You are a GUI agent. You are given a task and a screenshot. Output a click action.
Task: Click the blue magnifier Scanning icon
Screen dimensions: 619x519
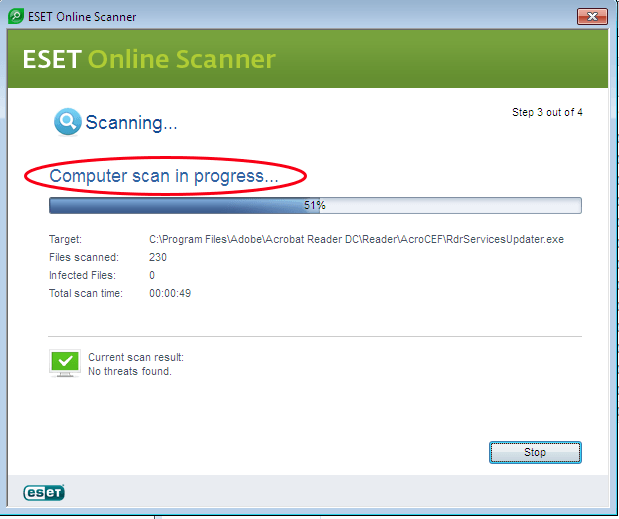tap(68, 122)
